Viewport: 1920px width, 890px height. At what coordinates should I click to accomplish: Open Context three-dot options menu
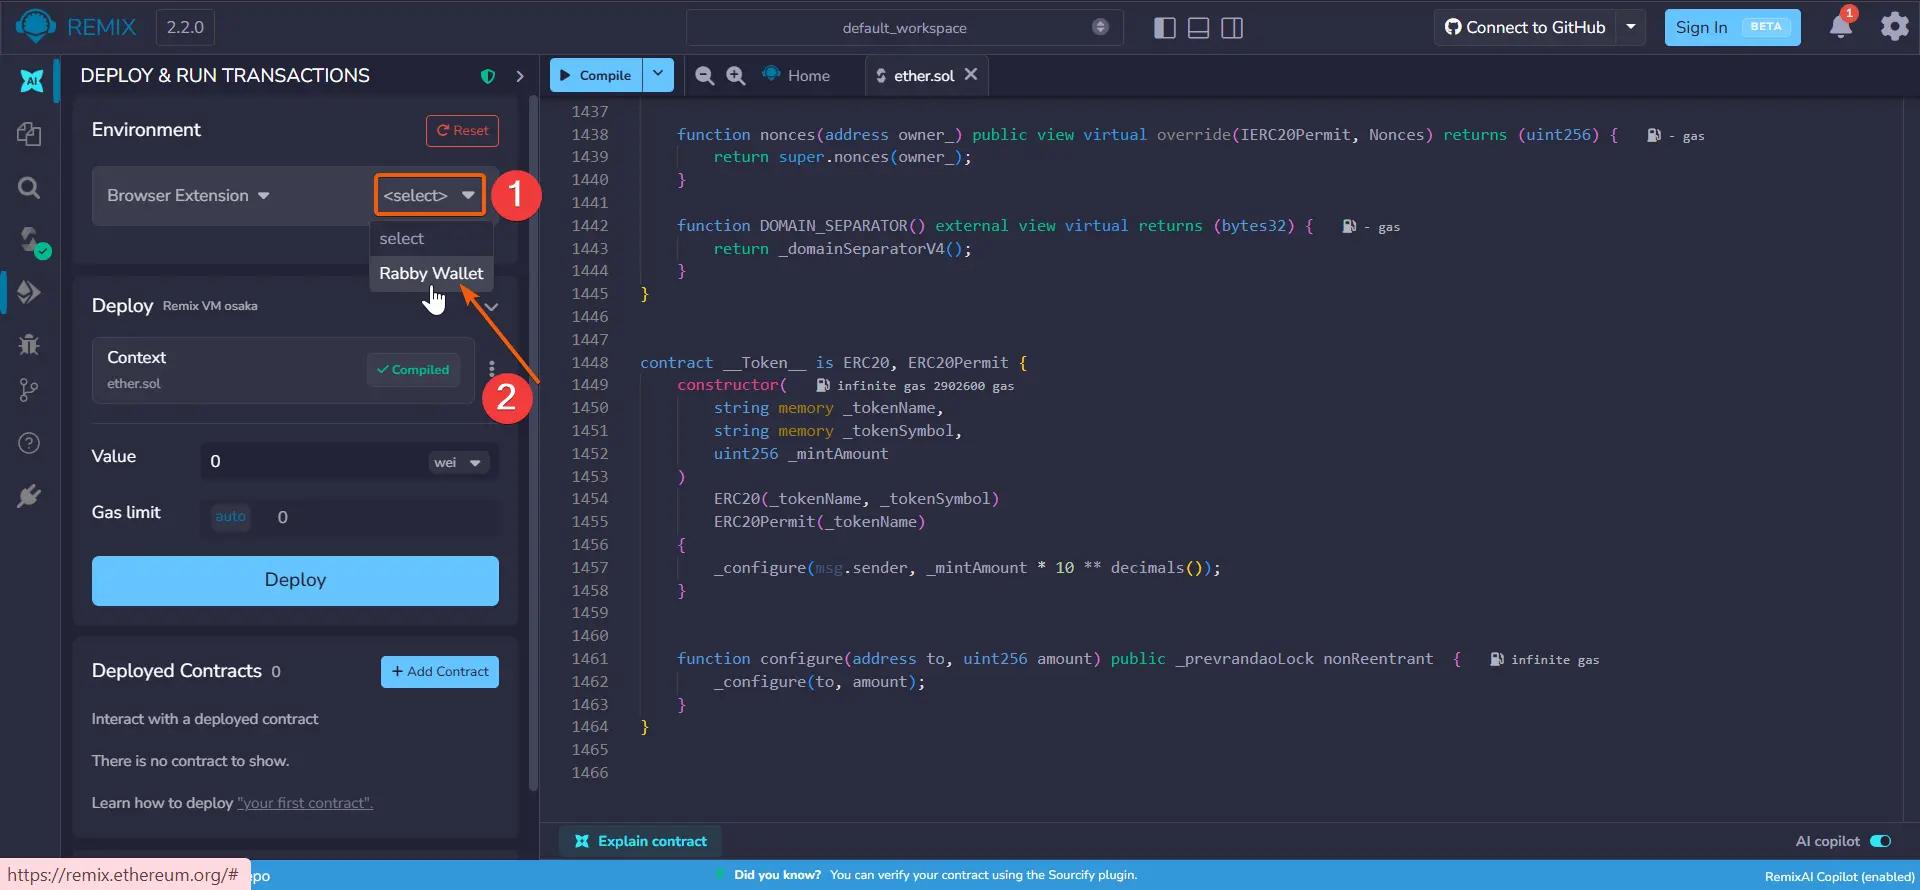coord(491,369)
